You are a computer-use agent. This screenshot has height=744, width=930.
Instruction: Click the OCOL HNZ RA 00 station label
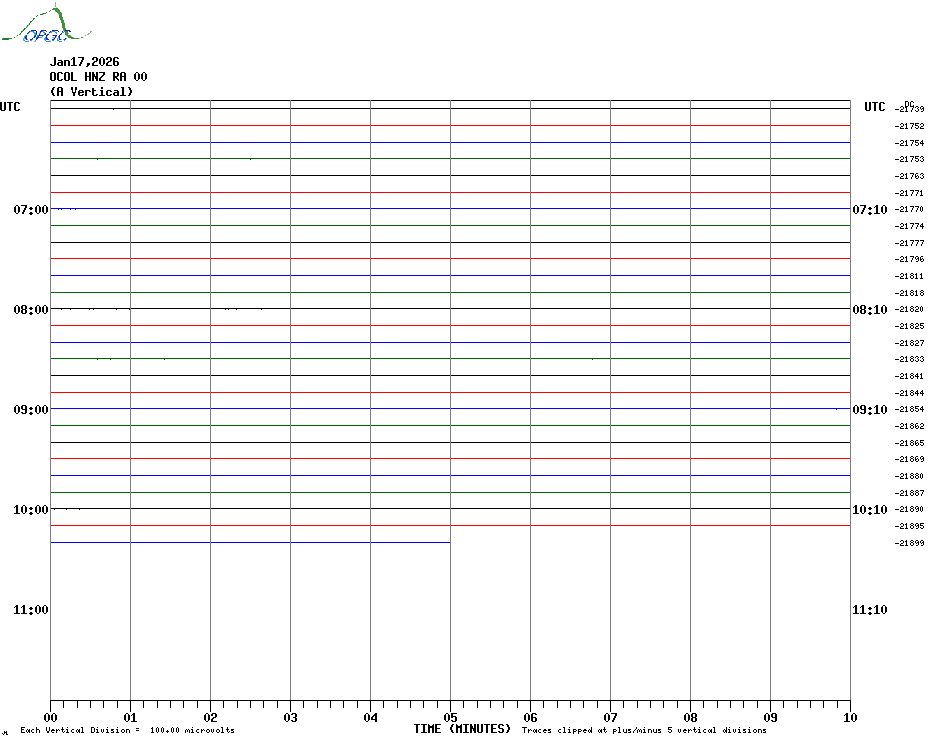98,77
